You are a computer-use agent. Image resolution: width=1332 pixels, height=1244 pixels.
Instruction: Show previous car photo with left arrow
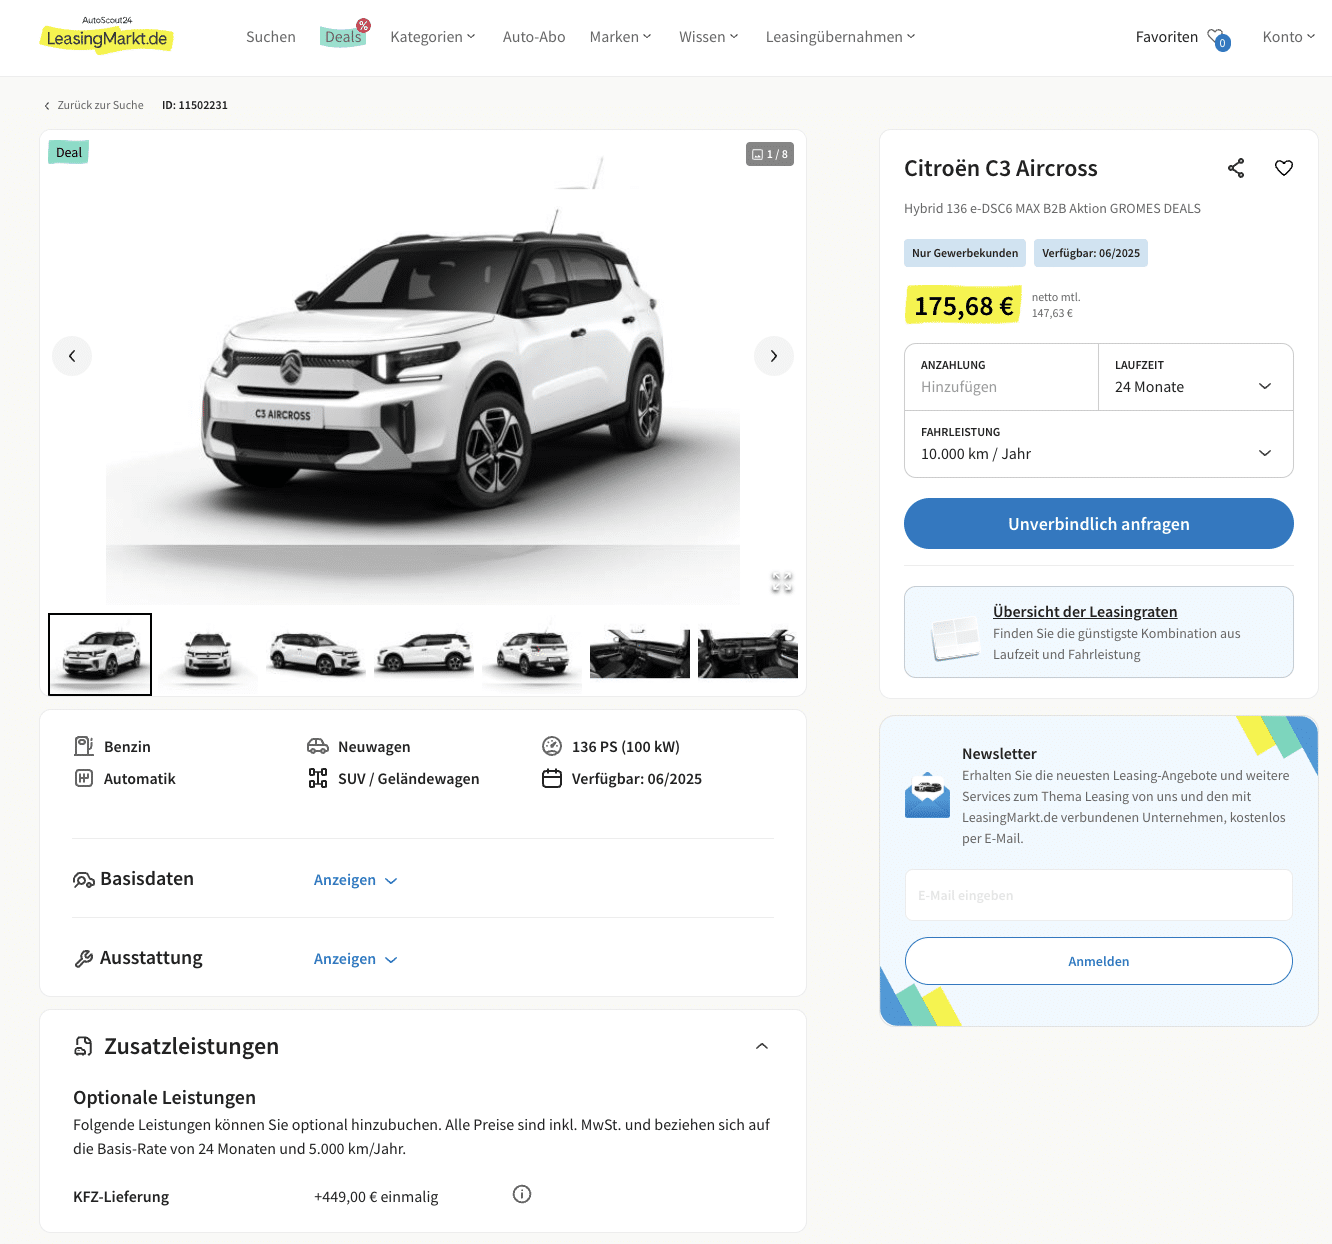[x=72, y=356]
